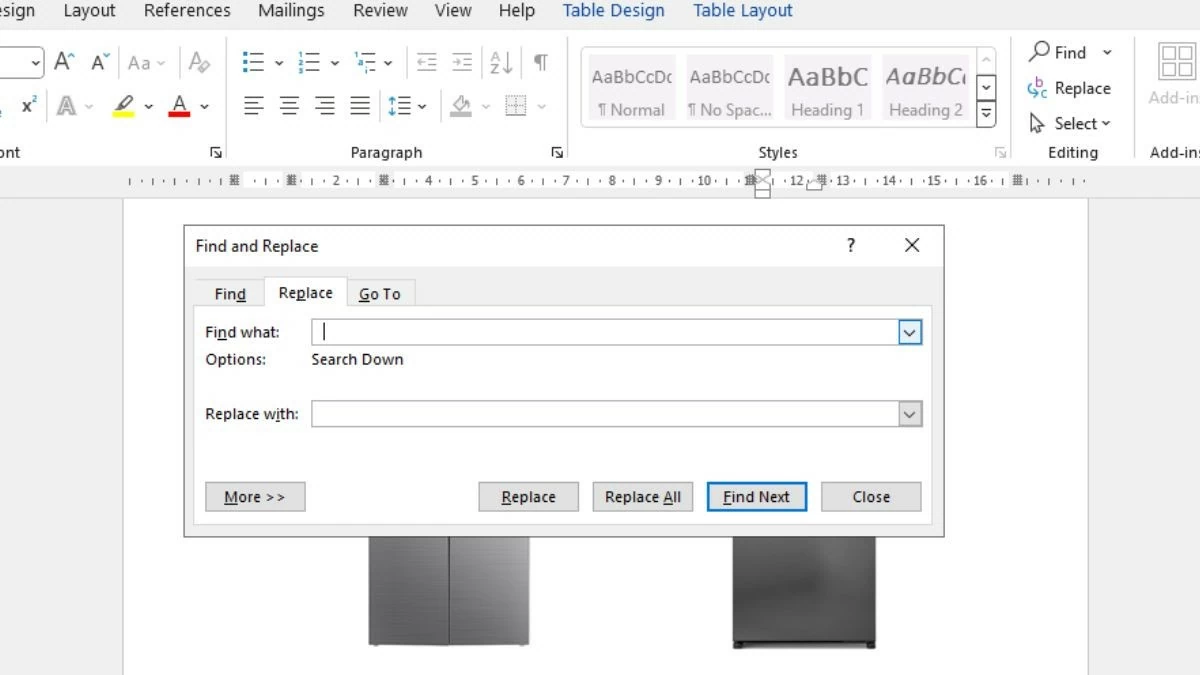Open the Select menu in Editing group
The image size is (1200, 675).
pyautogui.click(x=1071, y=123)
